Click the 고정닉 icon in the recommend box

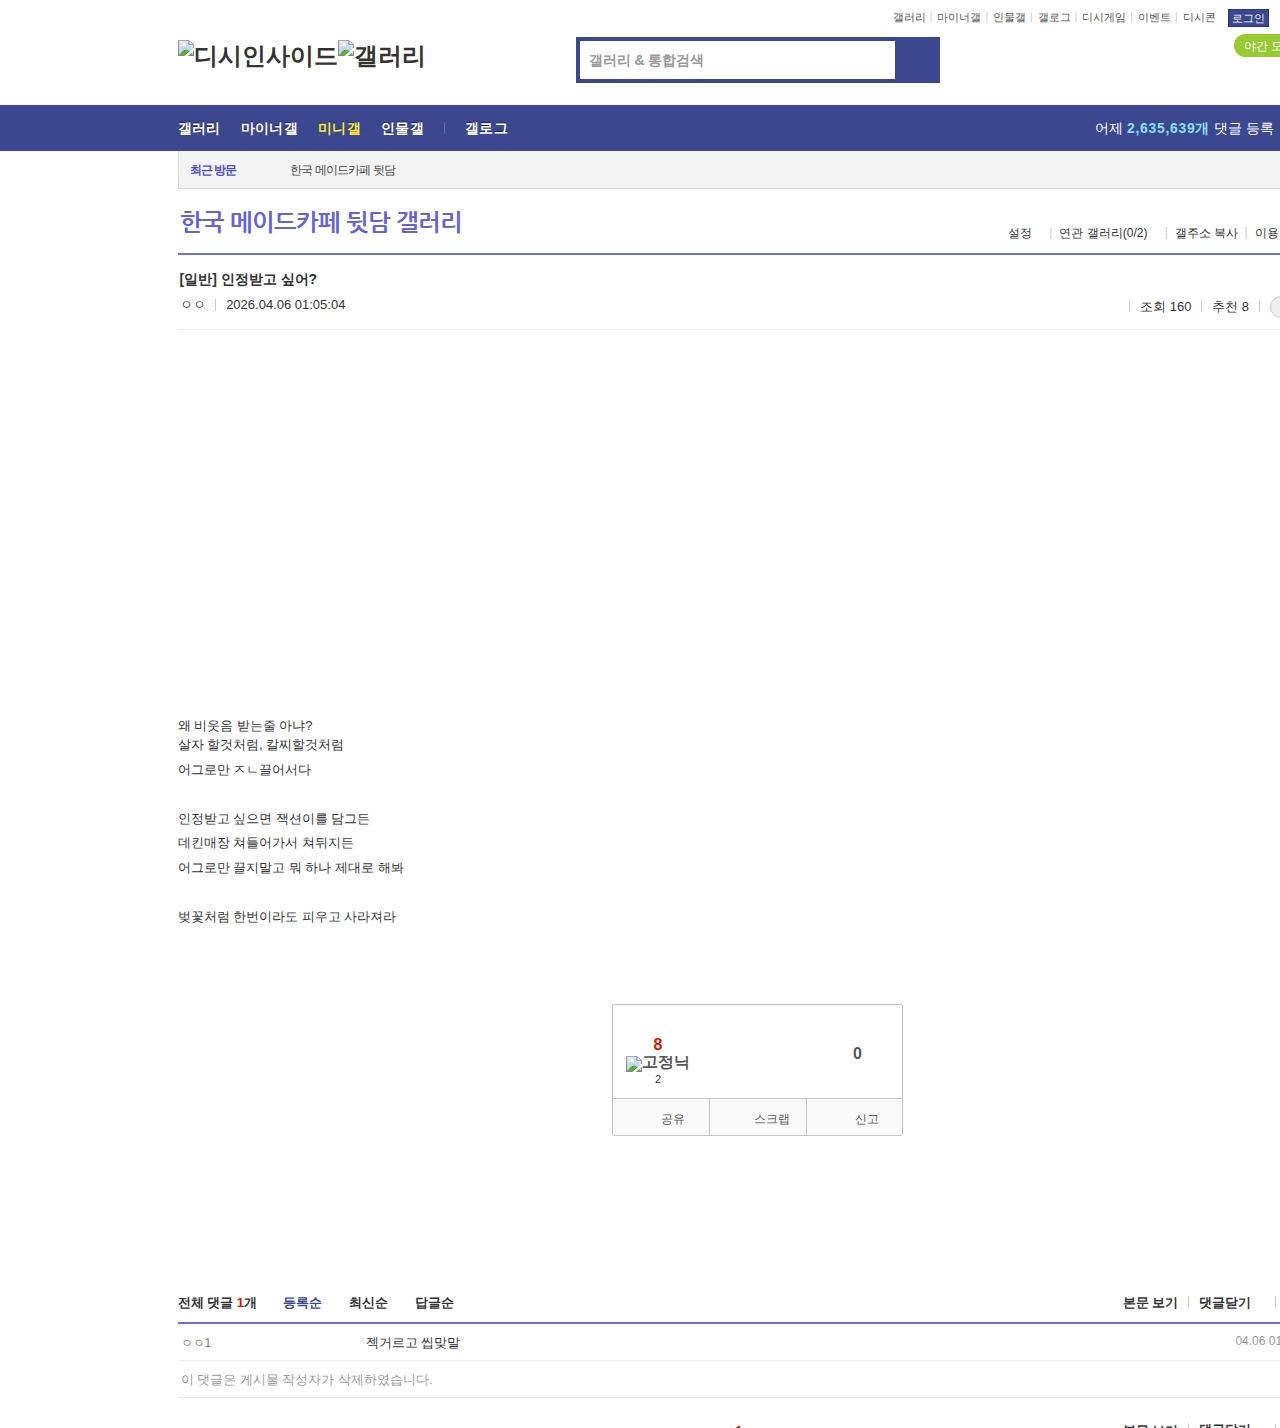tap(657, 1063)
